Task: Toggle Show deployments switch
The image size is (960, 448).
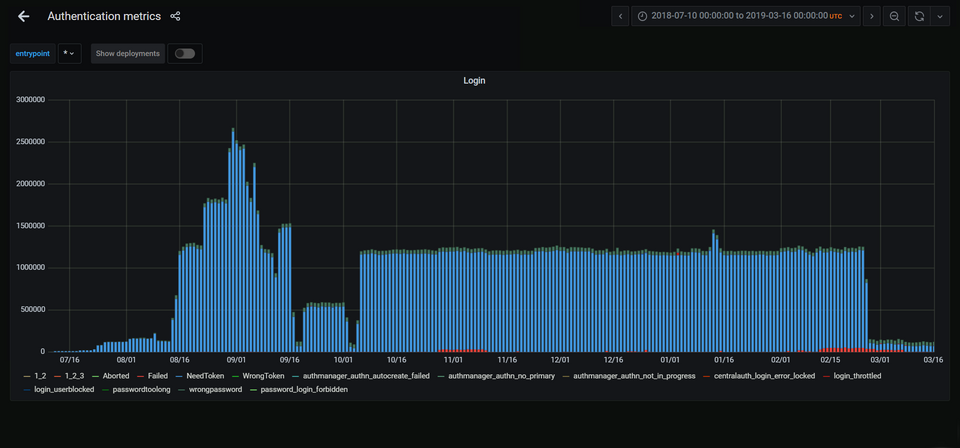Action: [x=185, y=53]
